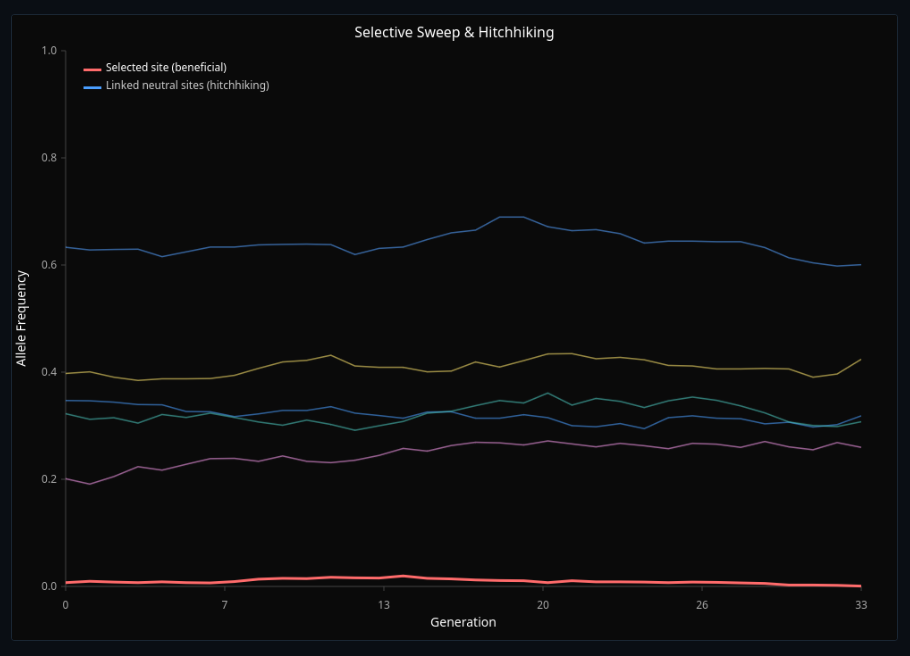Select the topmost blue hitchhiking curve
The height and width of the screenshot is (656, 910).
pyautogui.click(x=300, y=243)
